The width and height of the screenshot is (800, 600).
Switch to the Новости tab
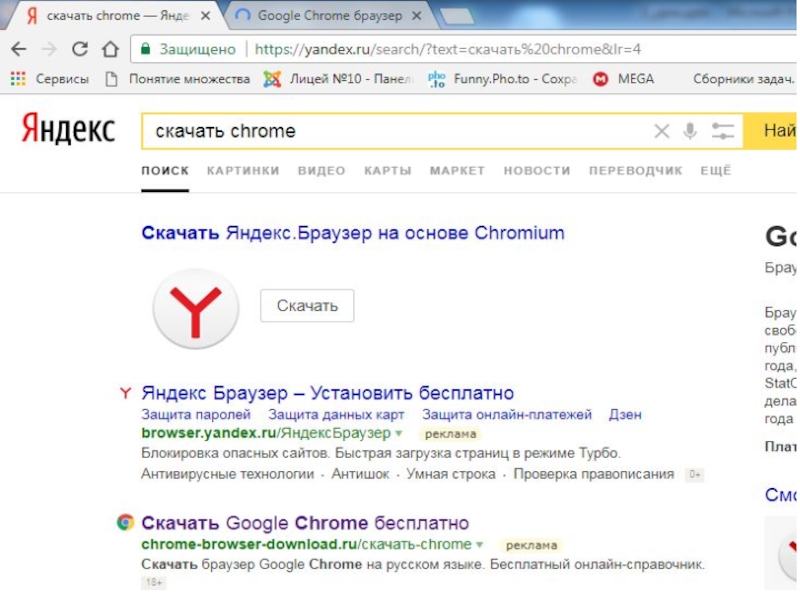[x=537, y=170]
